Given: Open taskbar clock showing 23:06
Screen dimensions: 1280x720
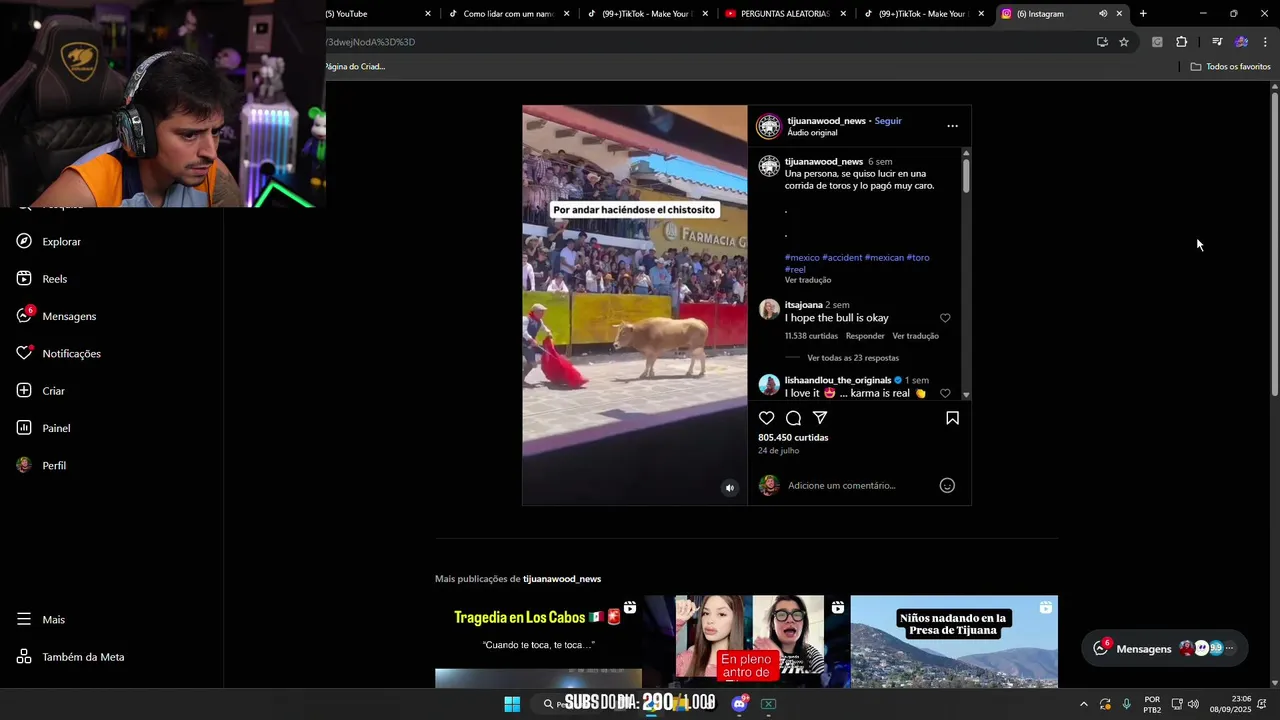Looking at the screenshot, I should point(1230,704).
